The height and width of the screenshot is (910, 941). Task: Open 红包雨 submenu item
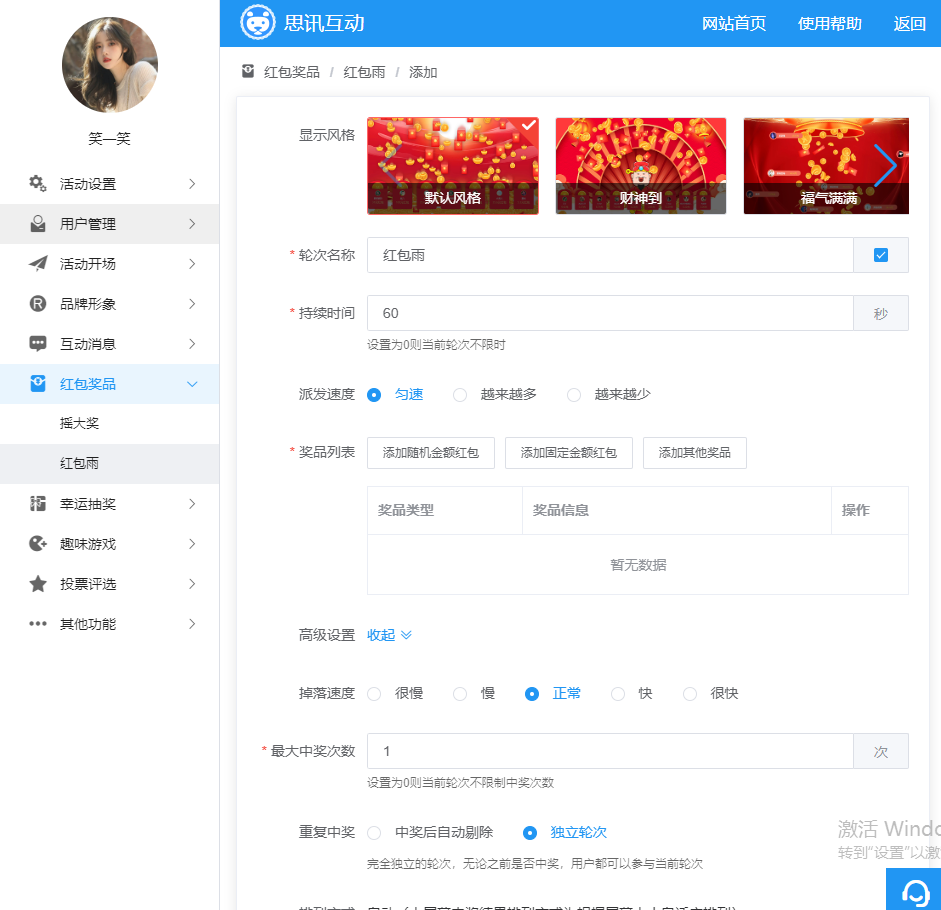pos(109,463)
